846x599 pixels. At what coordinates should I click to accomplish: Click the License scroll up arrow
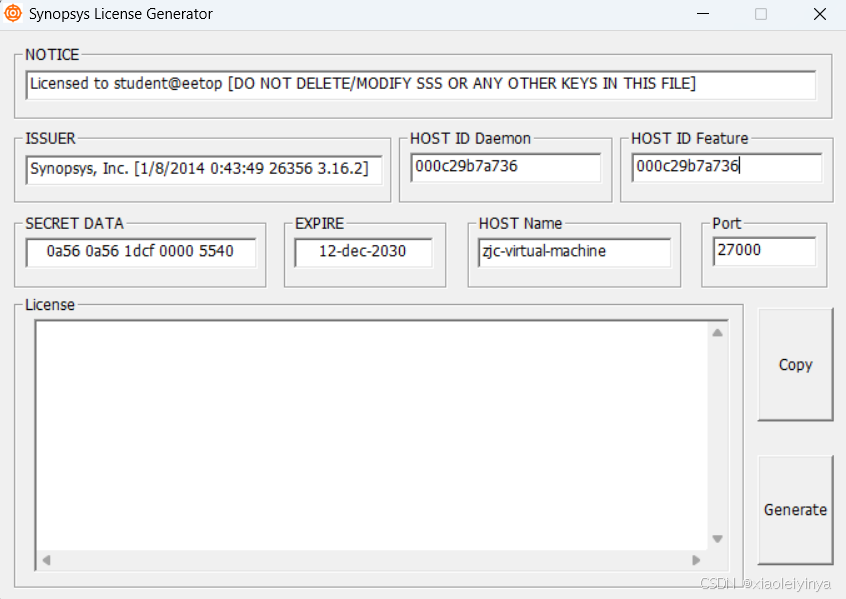pyautogui.click(x=718, y=333)
